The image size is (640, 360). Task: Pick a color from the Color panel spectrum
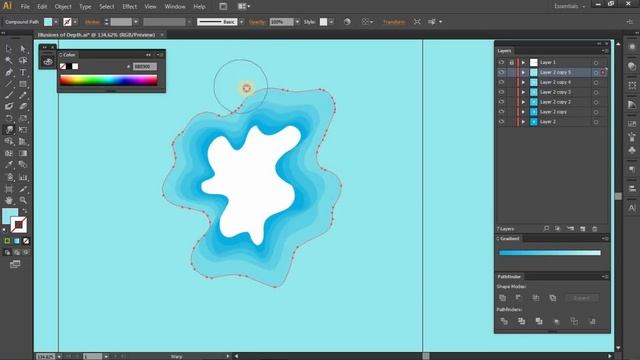tap(109, 80)
